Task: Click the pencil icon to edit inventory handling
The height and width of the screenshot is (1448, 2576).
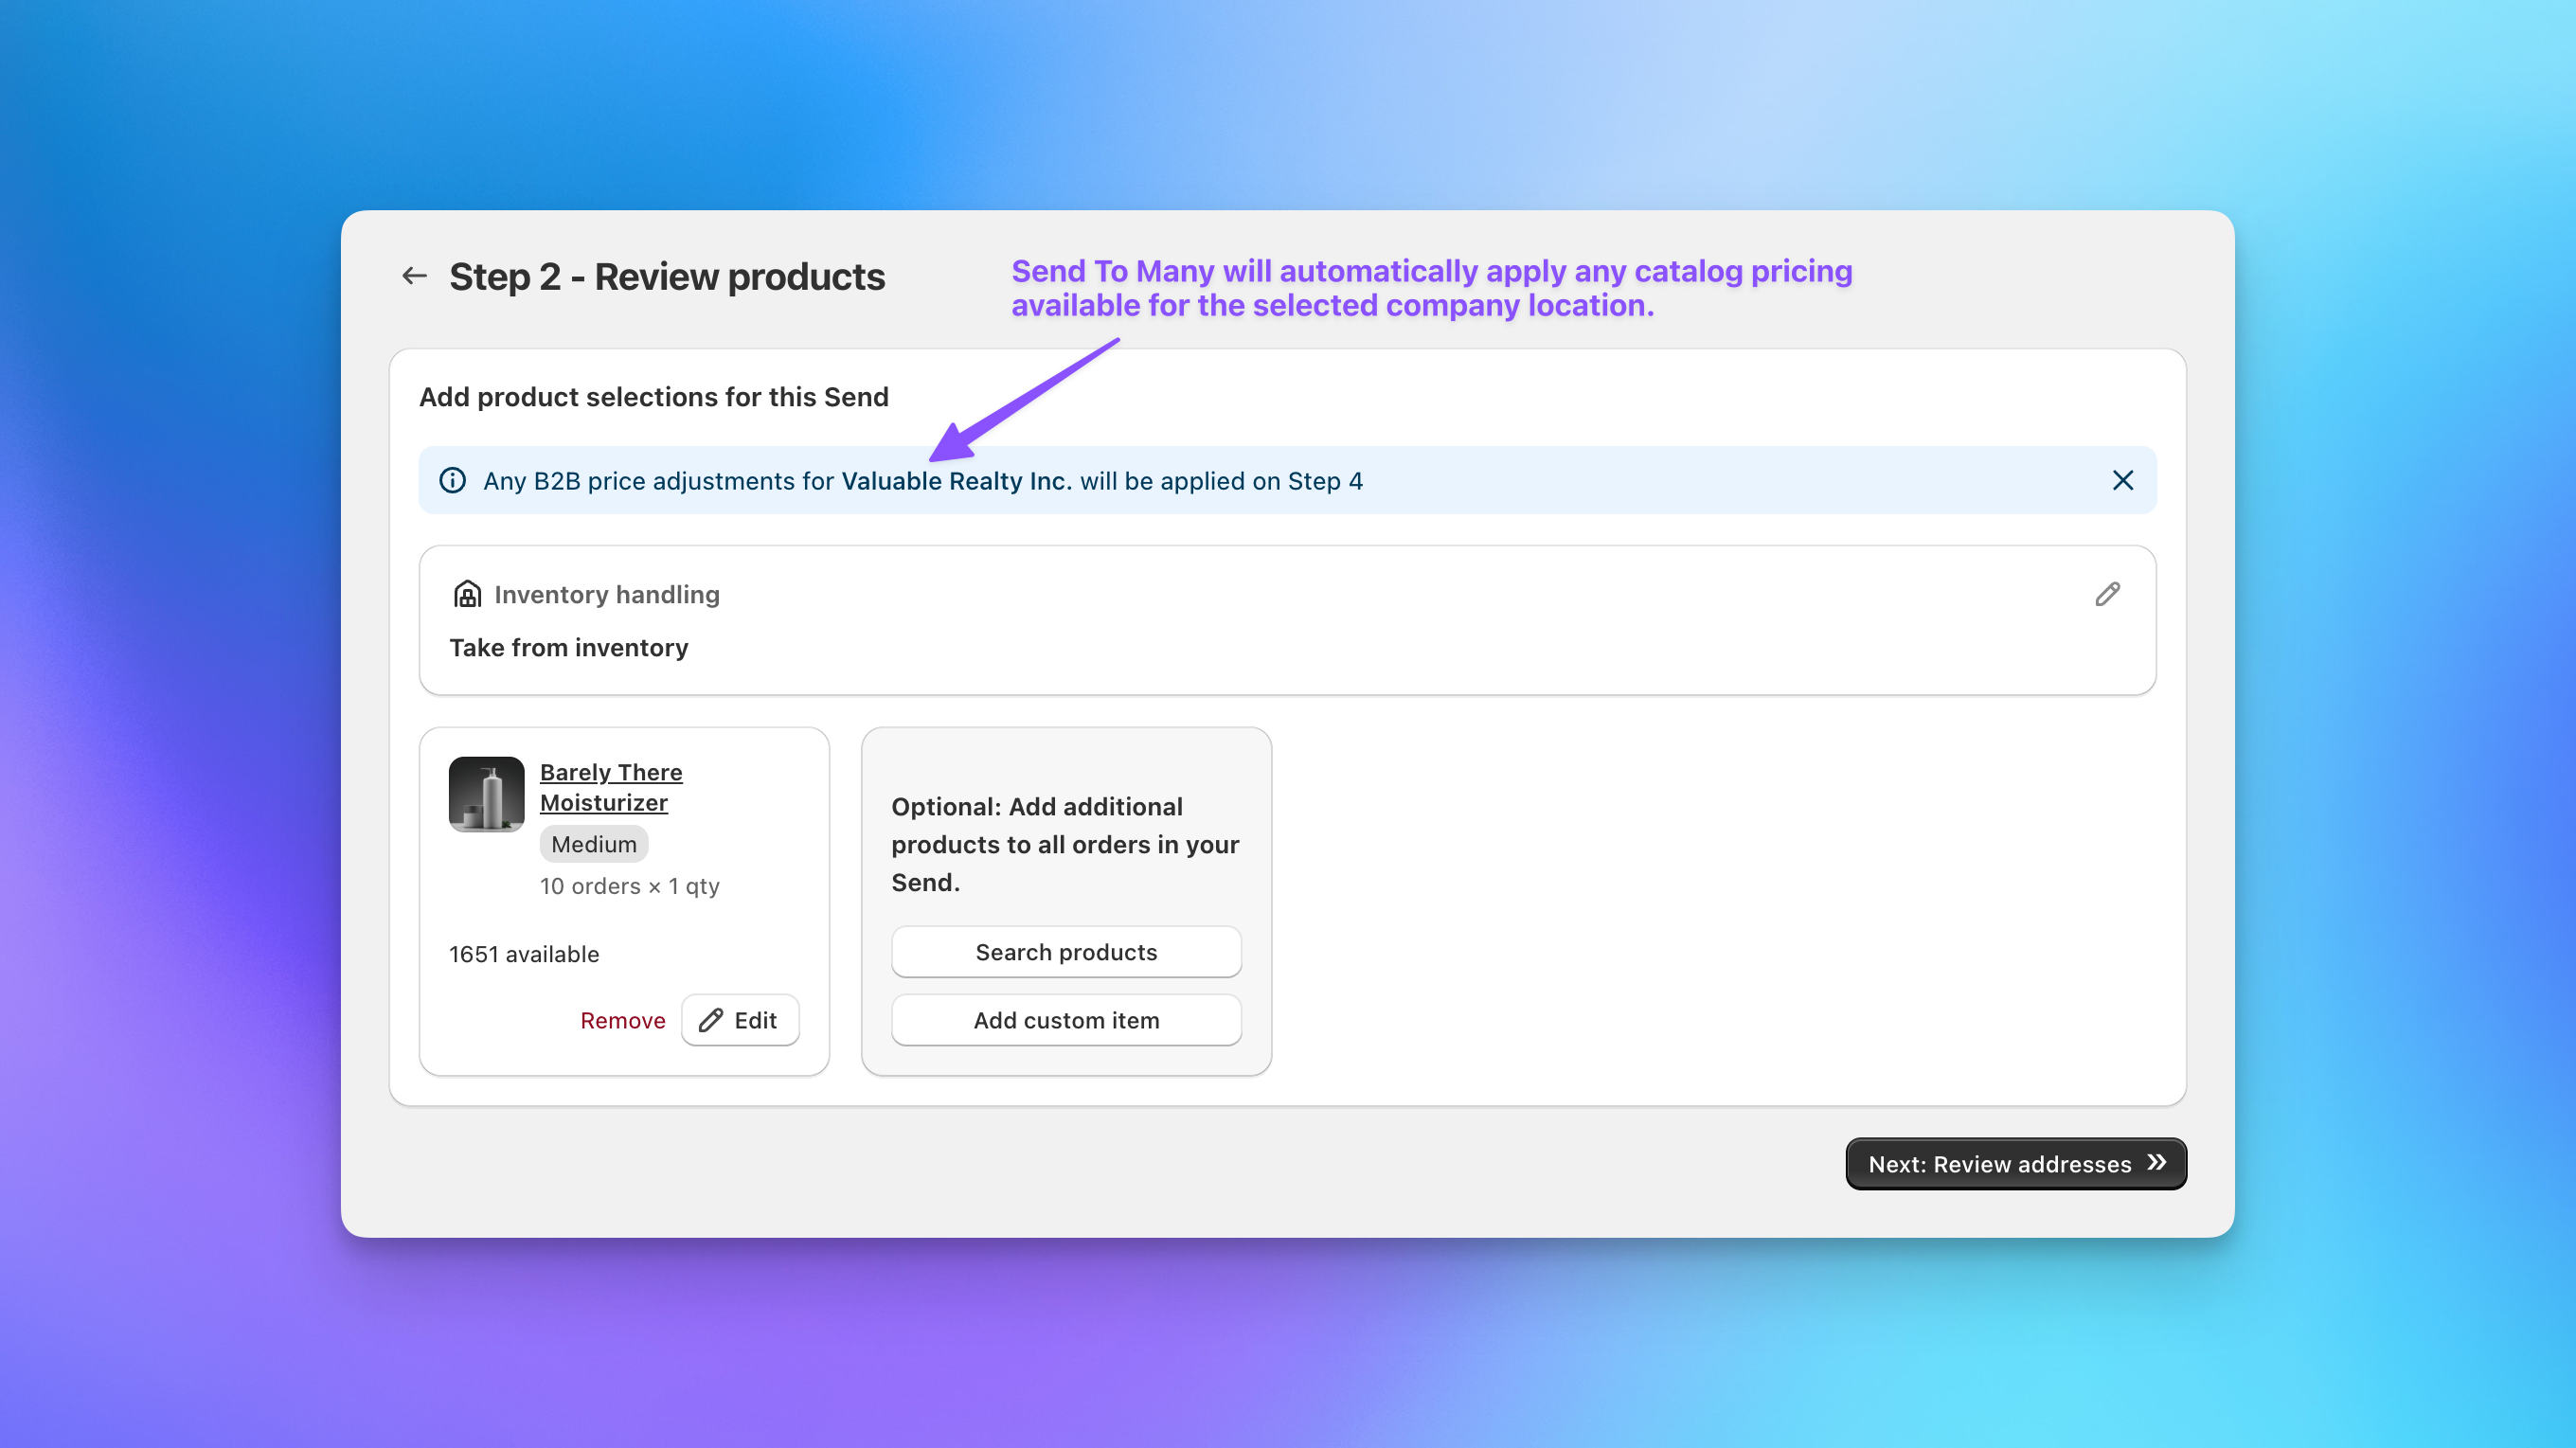Action: coord(2107,594)
